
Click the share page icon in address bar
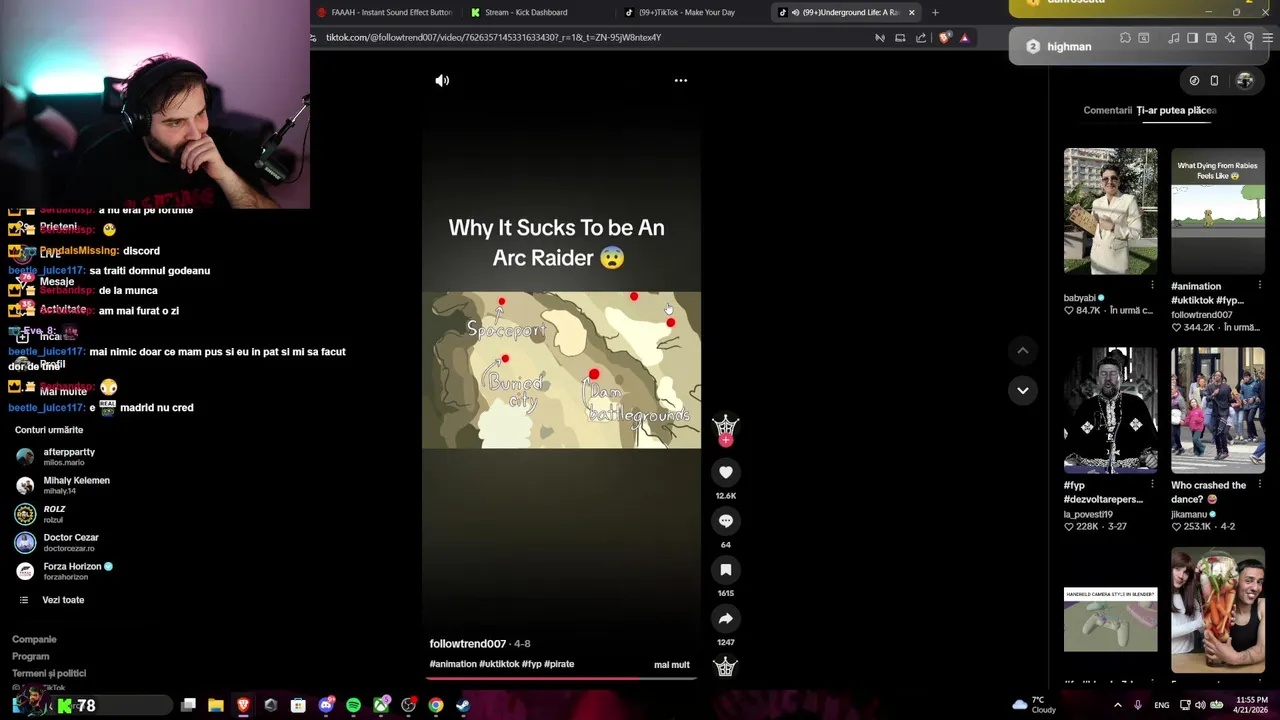[921, 38]
